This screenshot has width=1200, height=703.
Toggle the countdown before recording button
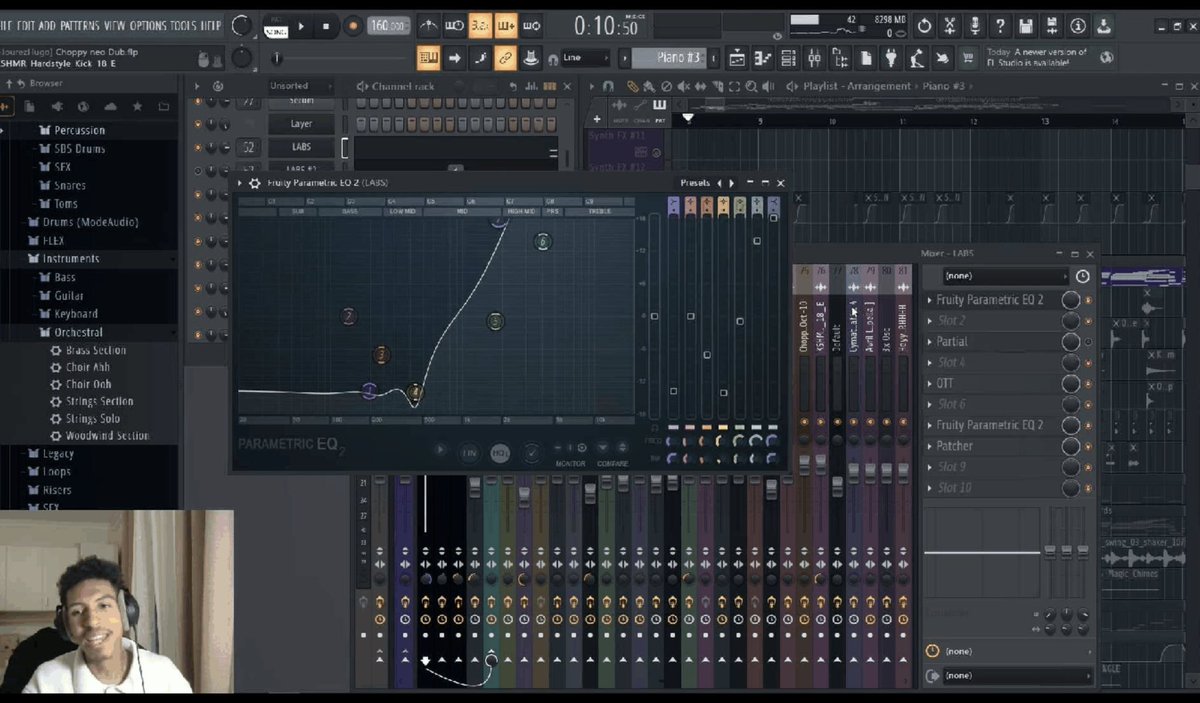pos(480,26)
